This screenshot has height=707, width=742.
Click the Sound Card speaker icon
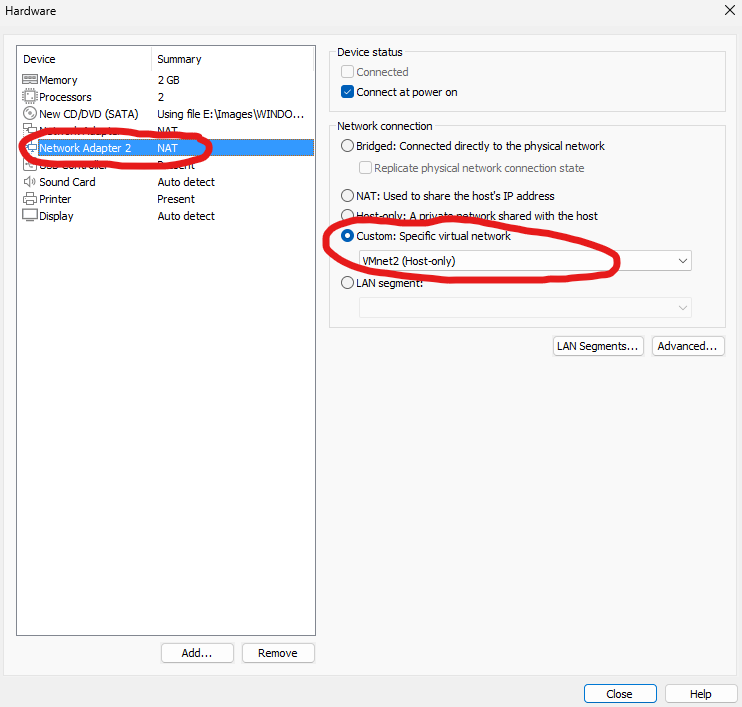tap(30, 182)
